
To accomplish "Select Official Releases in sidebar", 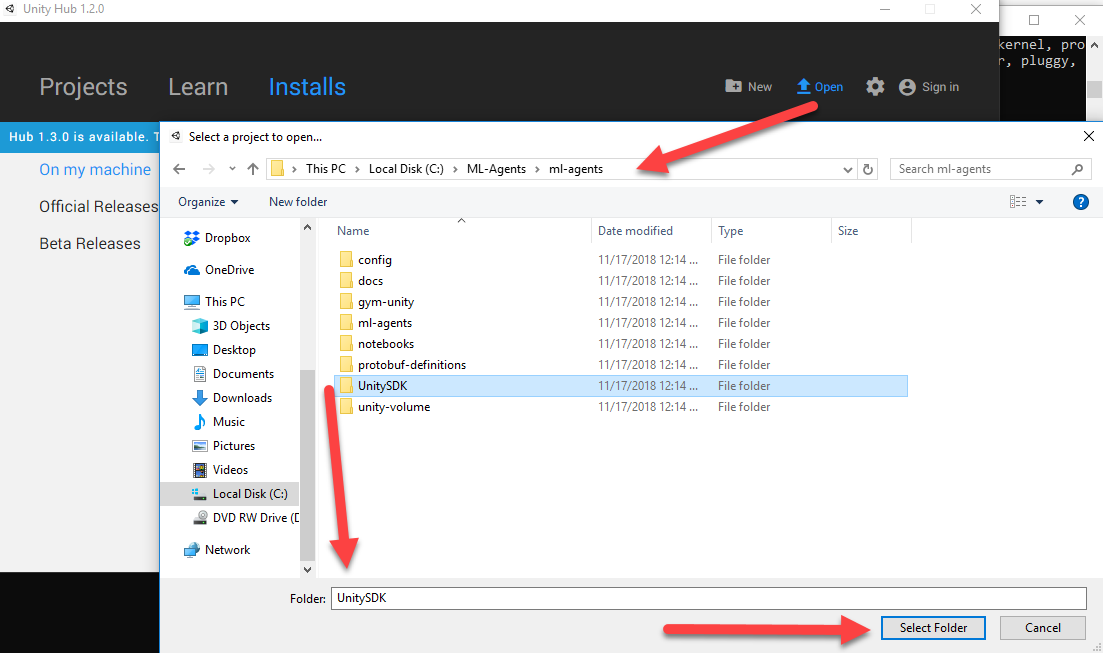I will tap(98, 206).
